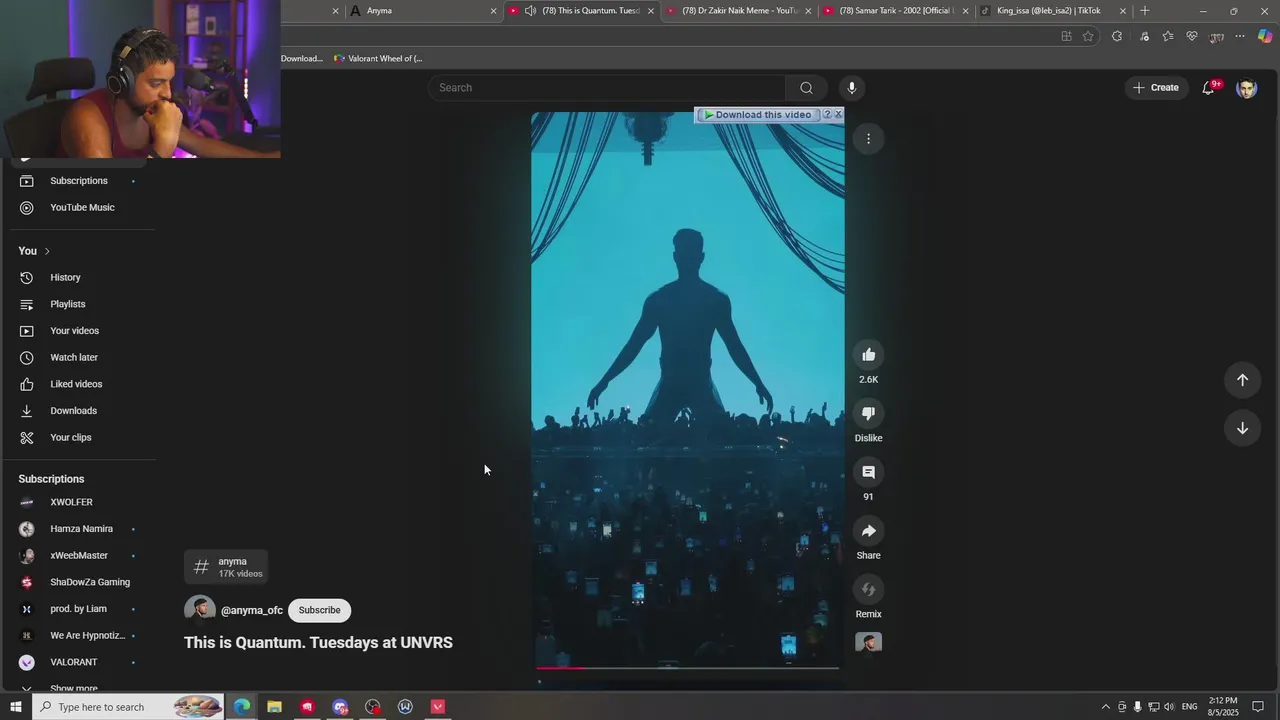This screenshot has height=720, width=1280.
Task: Open File Explorer from taskbar
Action: coord(274,707)
